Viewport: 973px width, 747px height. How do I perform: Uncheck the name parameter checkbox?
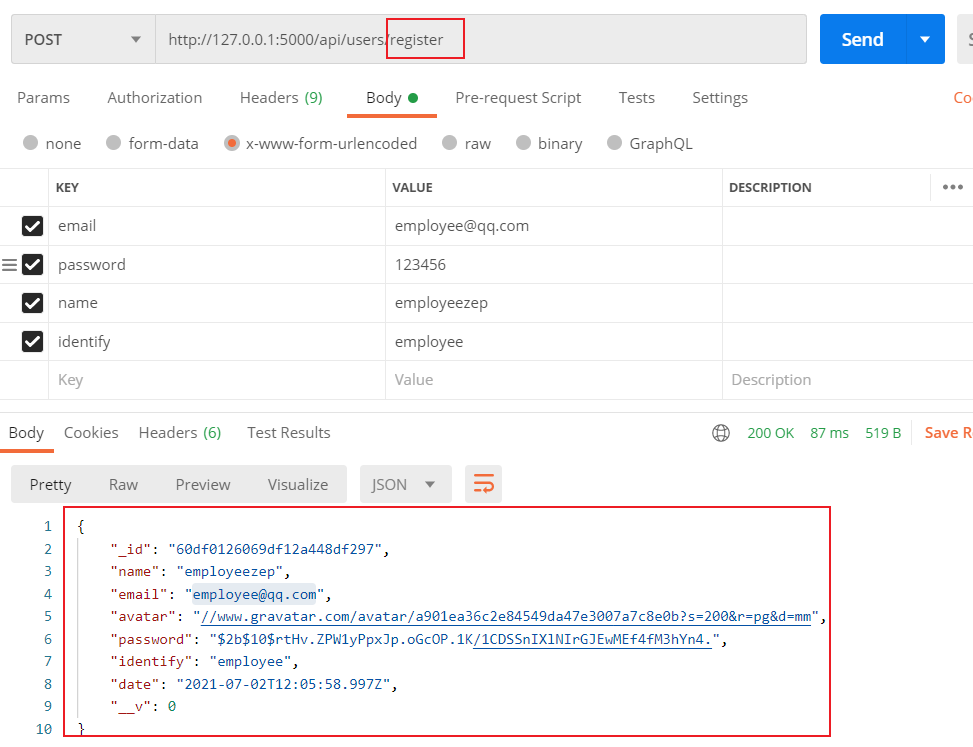[x=32, y=303]
